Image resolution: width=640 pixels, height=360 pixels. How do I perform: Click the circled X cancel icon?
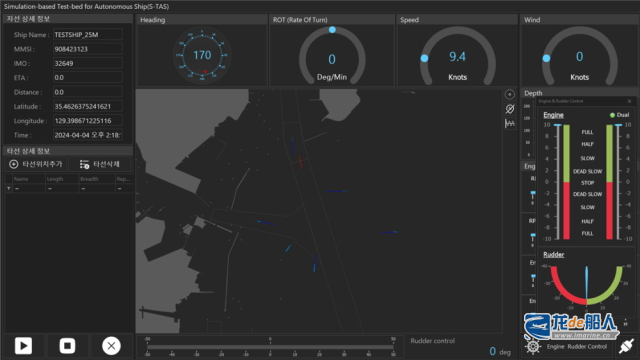click(111, 346)
